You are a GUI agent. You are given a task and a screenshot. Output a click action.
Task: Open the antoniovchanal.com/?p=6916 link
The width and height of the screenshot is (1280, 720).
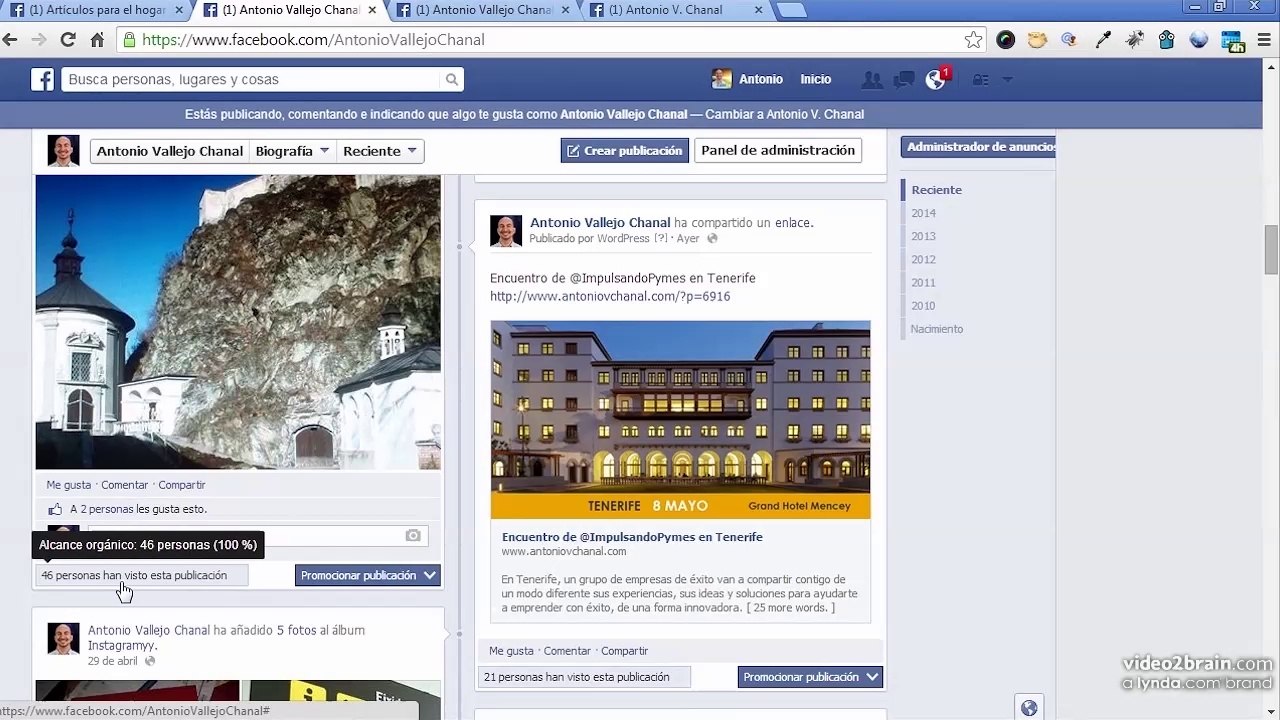pyautogui.click(x=610, y=297)
